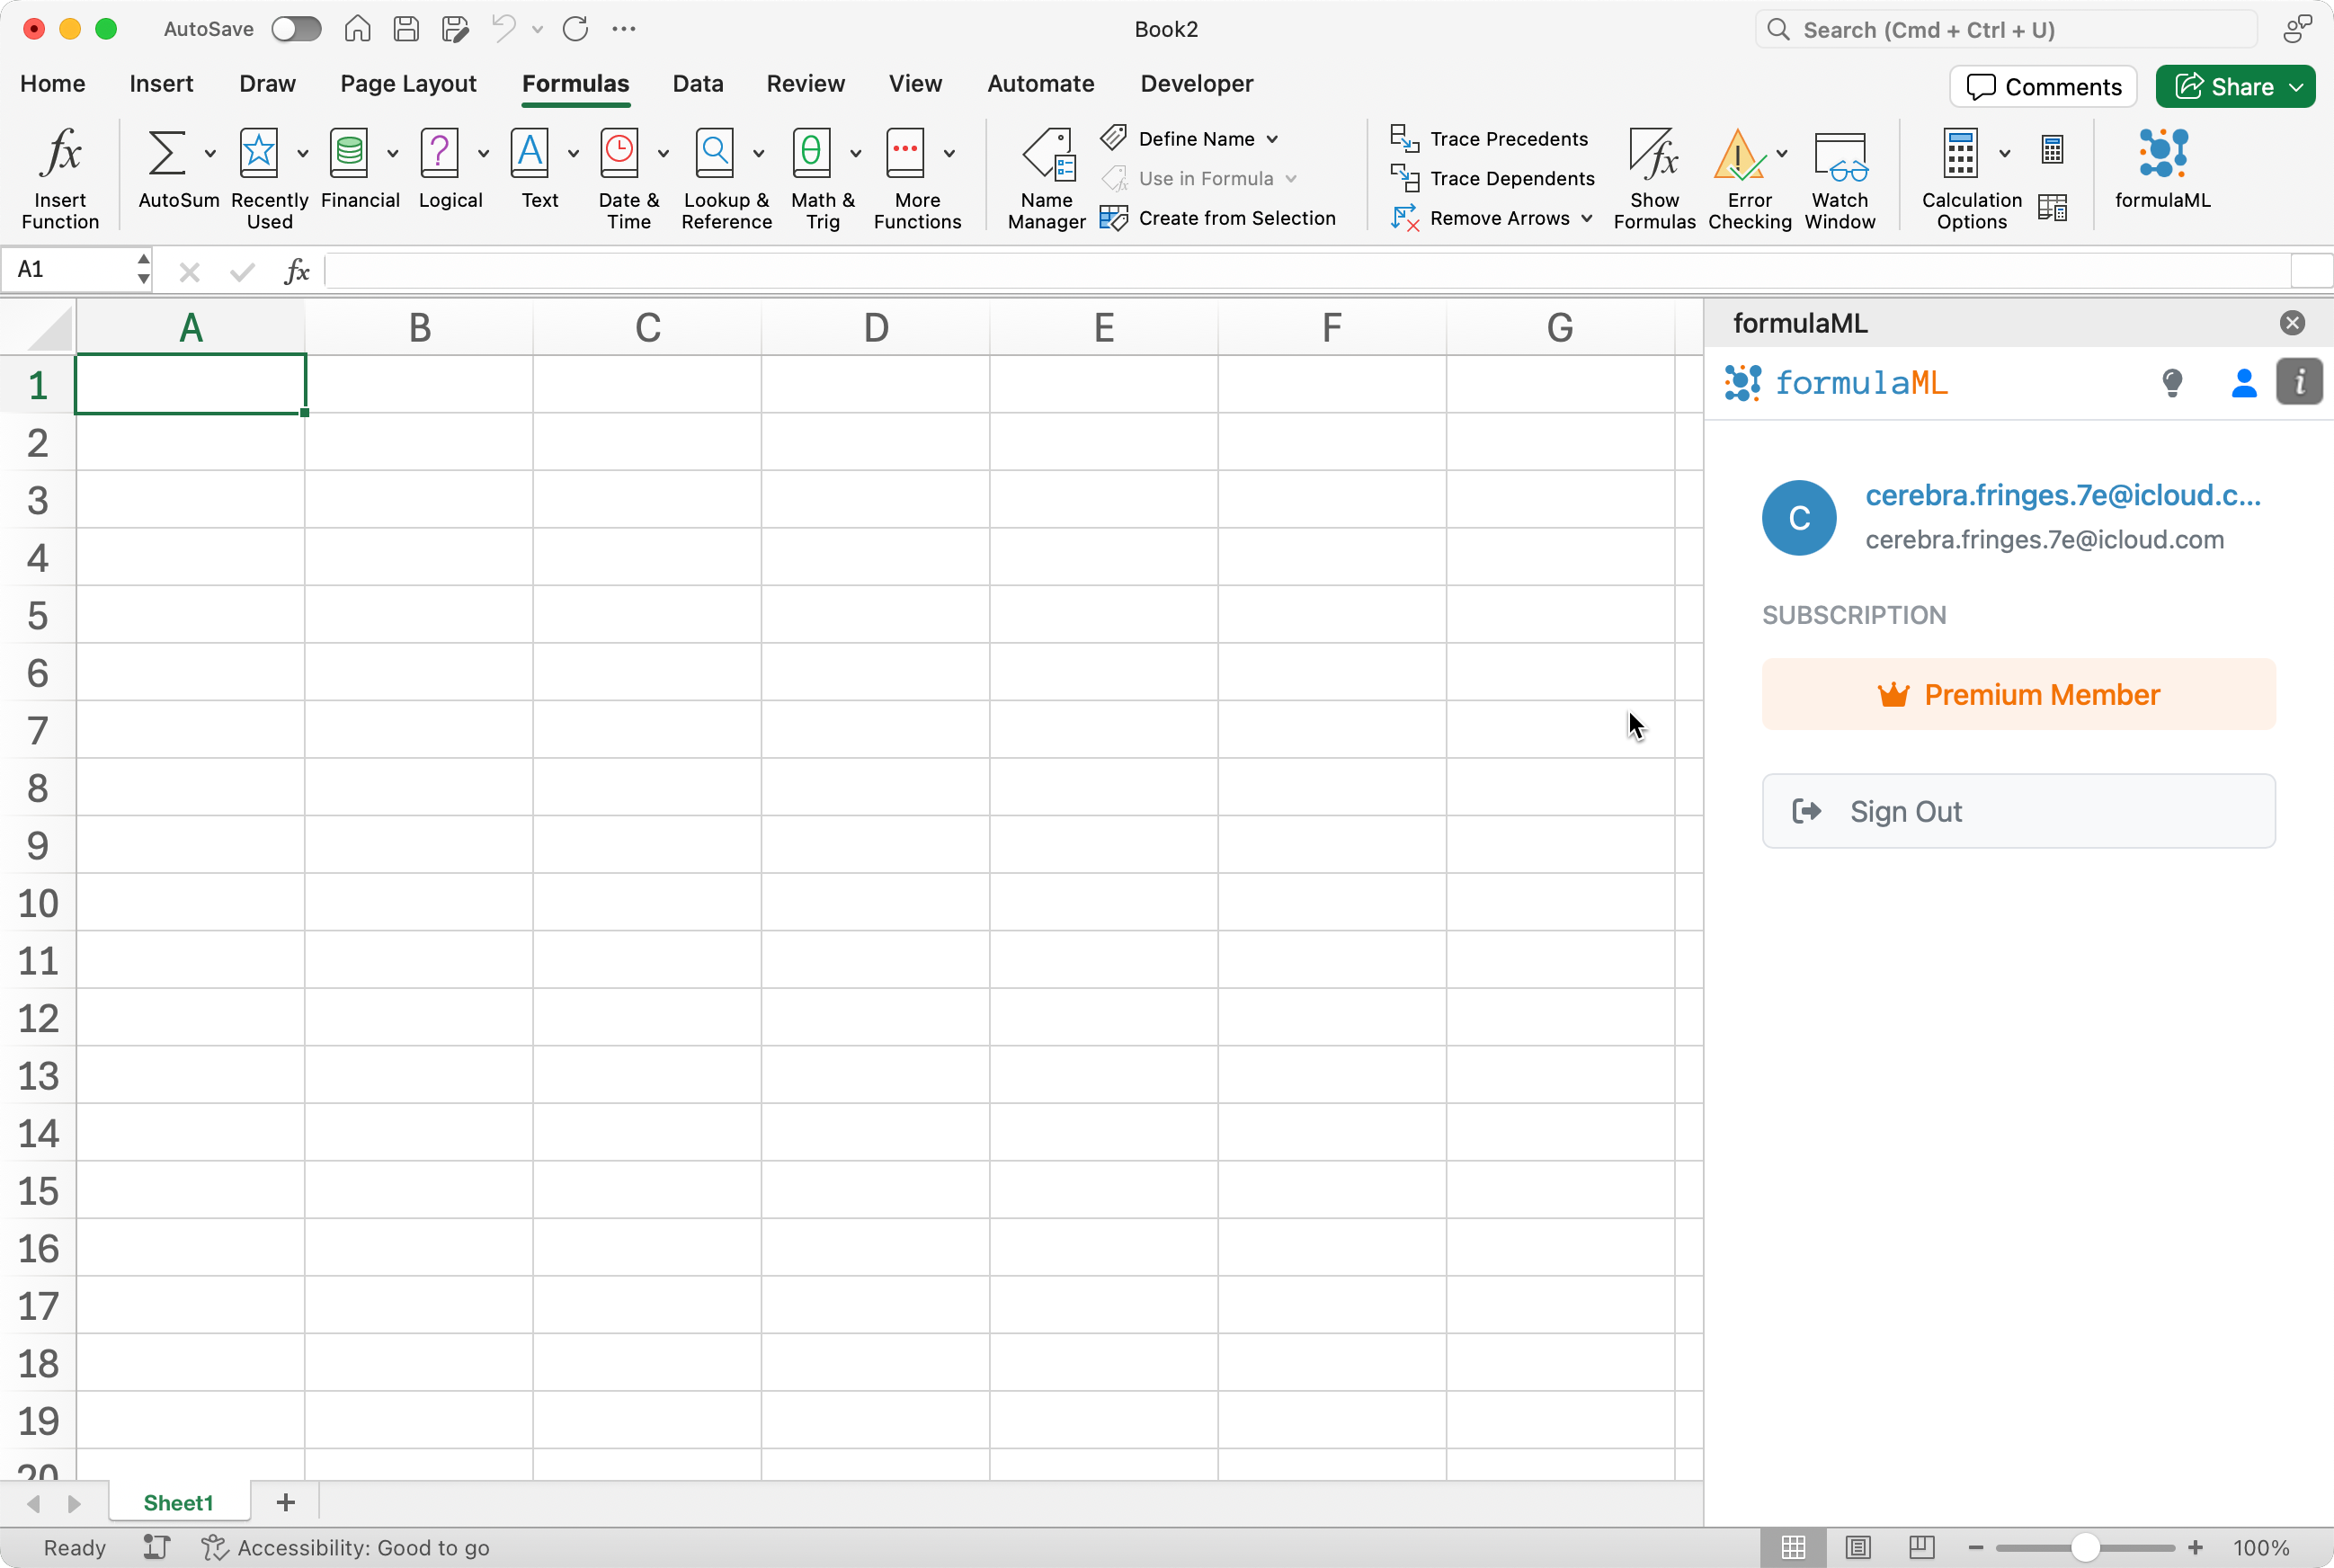Viewport: 2334px width, 1568px height.
Task: Open Date & Time functions
Action: [619, 153]
